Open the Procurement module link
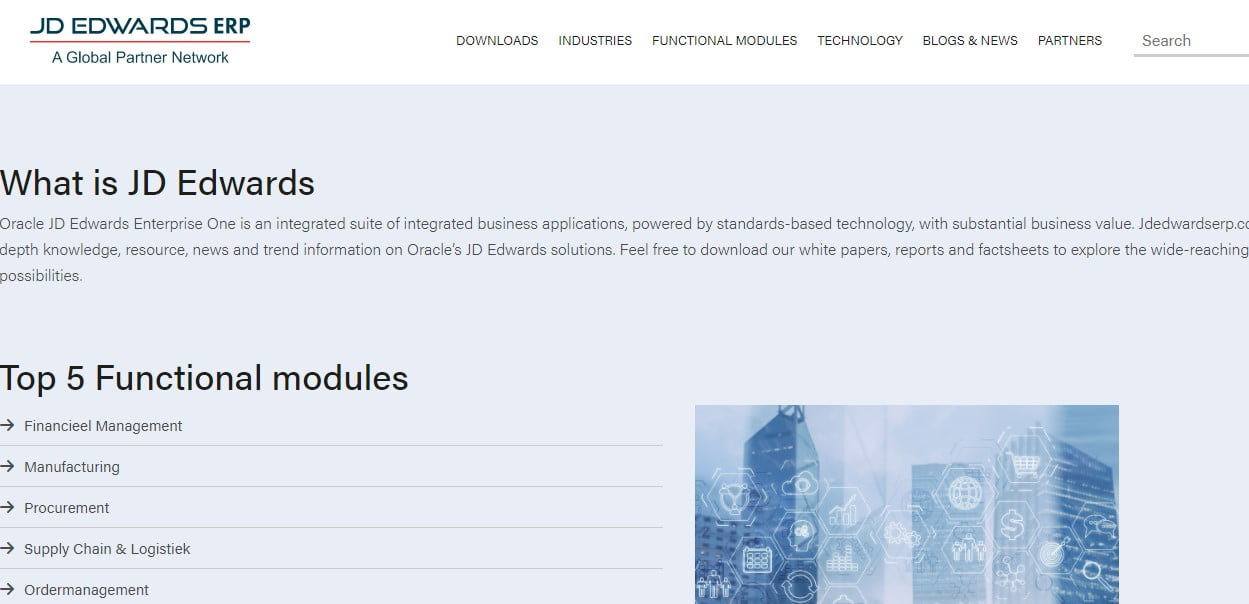This screenshot has width=1249, height=604. click(67, 508)
